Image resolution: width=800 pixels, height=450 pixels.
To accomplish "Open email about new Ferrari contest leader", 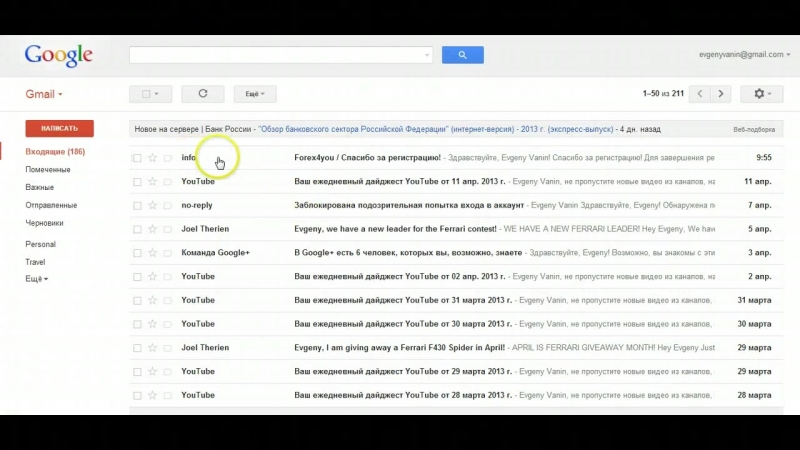I will pos(395,229).
